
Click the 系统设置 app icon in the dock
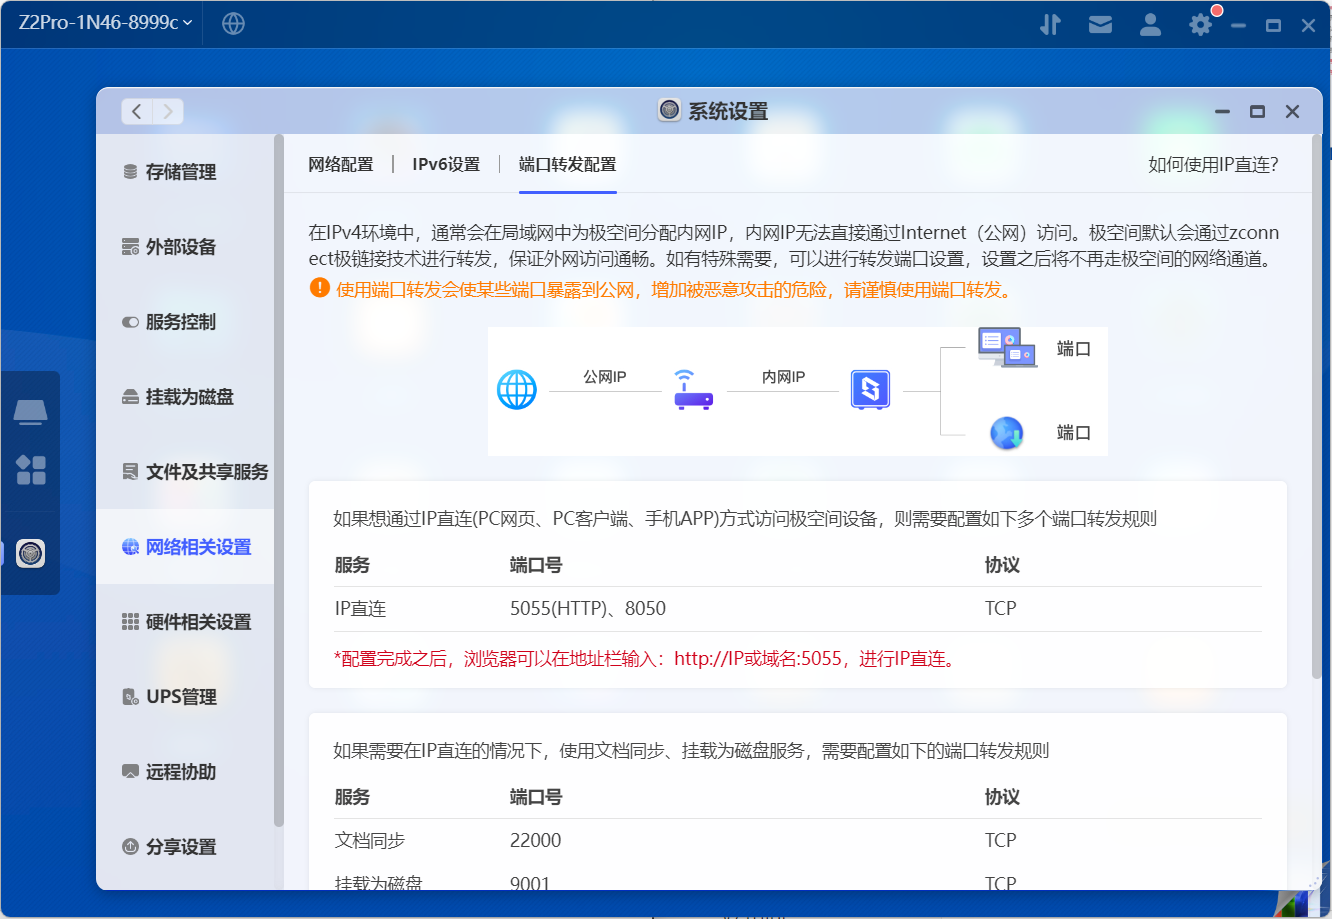31,554
